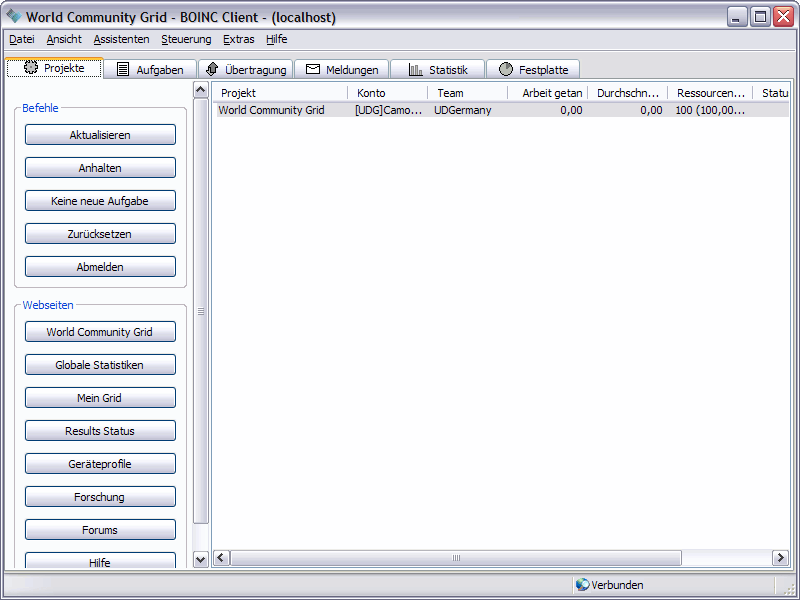The width and height of the screenshot is (800, 600).
Task: Click the BOINC icon in the title bar
Action: (x=14, y=16)
